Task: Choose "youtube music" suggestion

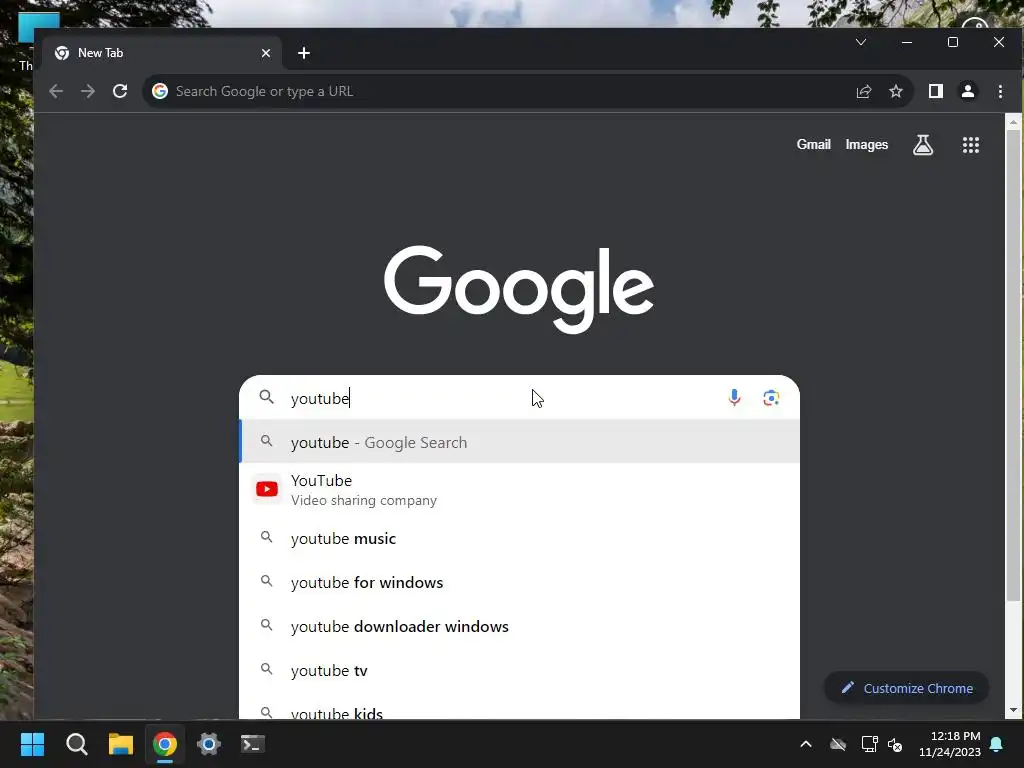Action: coord(520,539)
